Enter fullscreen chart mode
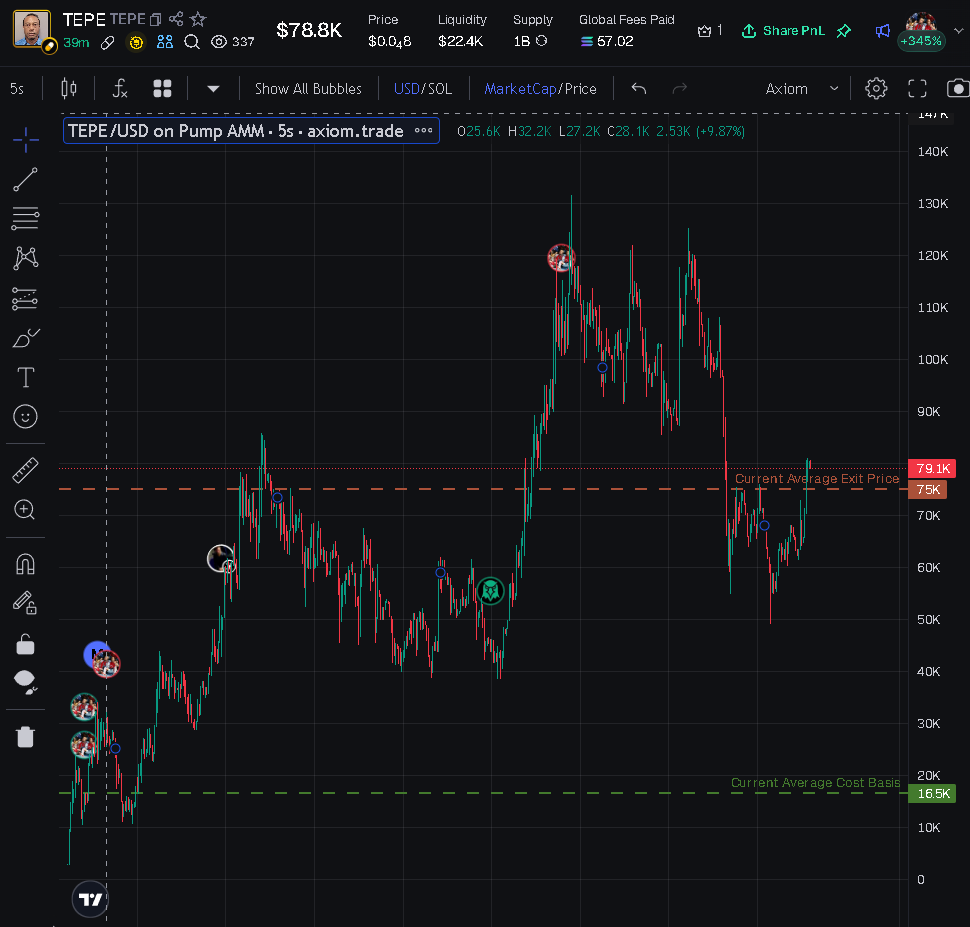 [917, 88]
